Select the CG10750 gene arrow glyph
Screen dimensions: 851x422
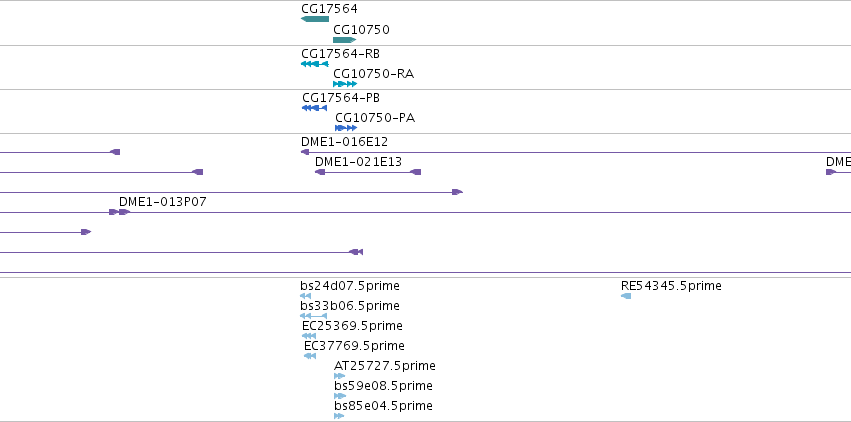[345, 40]
